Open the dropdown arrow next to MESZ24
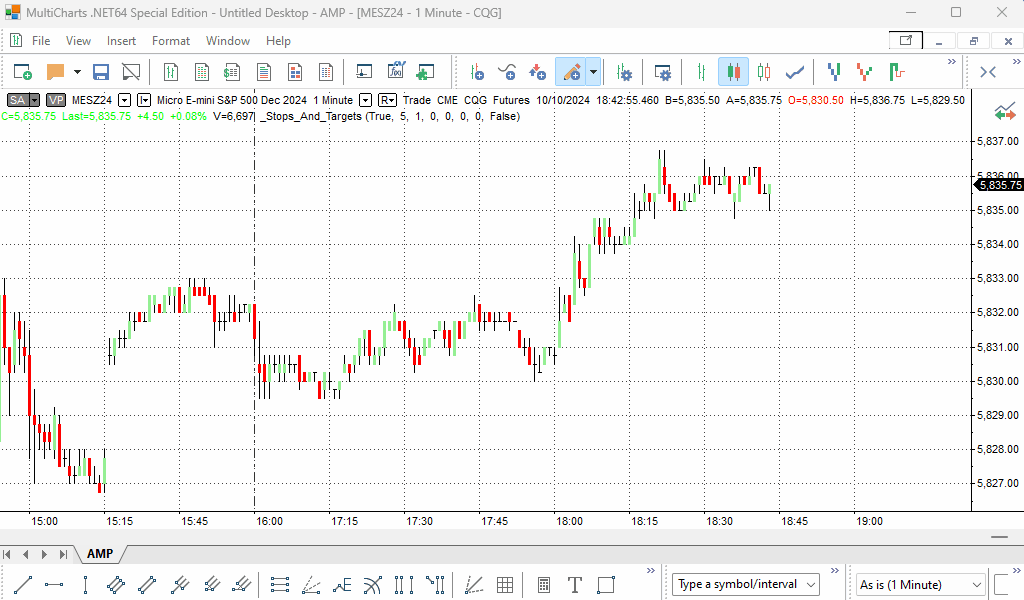This screenshot has height=600, width=1024. 124,100
